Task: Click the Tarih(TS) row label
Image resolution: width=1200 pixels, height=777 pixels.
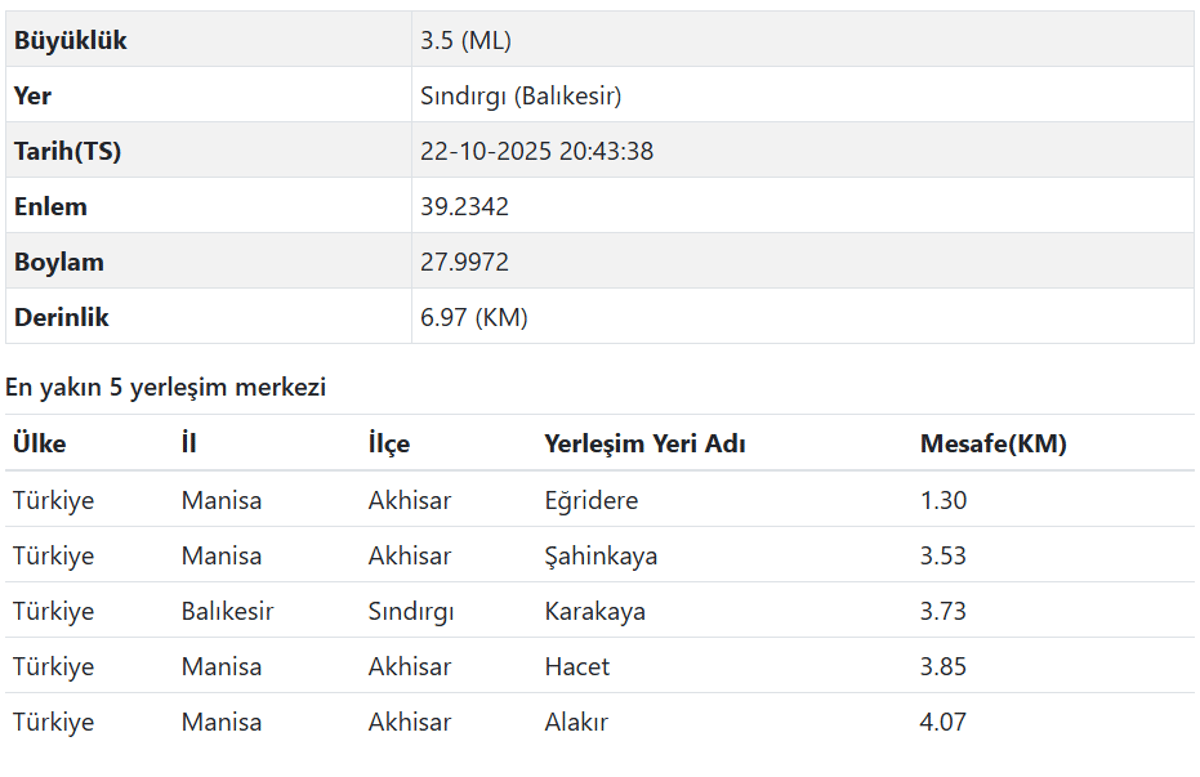Action: (67, 152)
